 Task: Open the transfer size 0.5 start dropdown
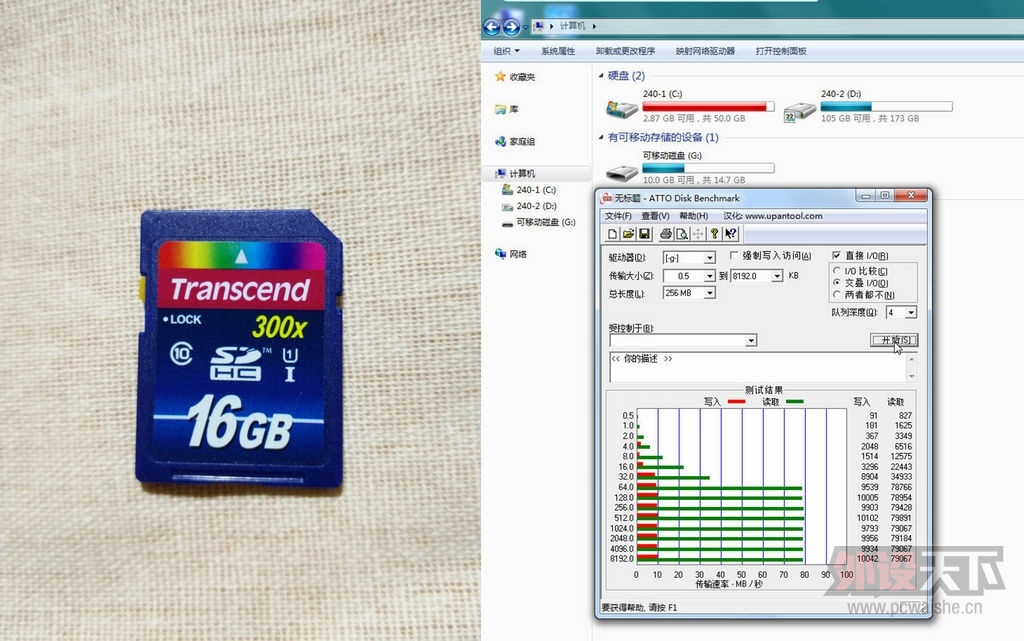[709, 276]
